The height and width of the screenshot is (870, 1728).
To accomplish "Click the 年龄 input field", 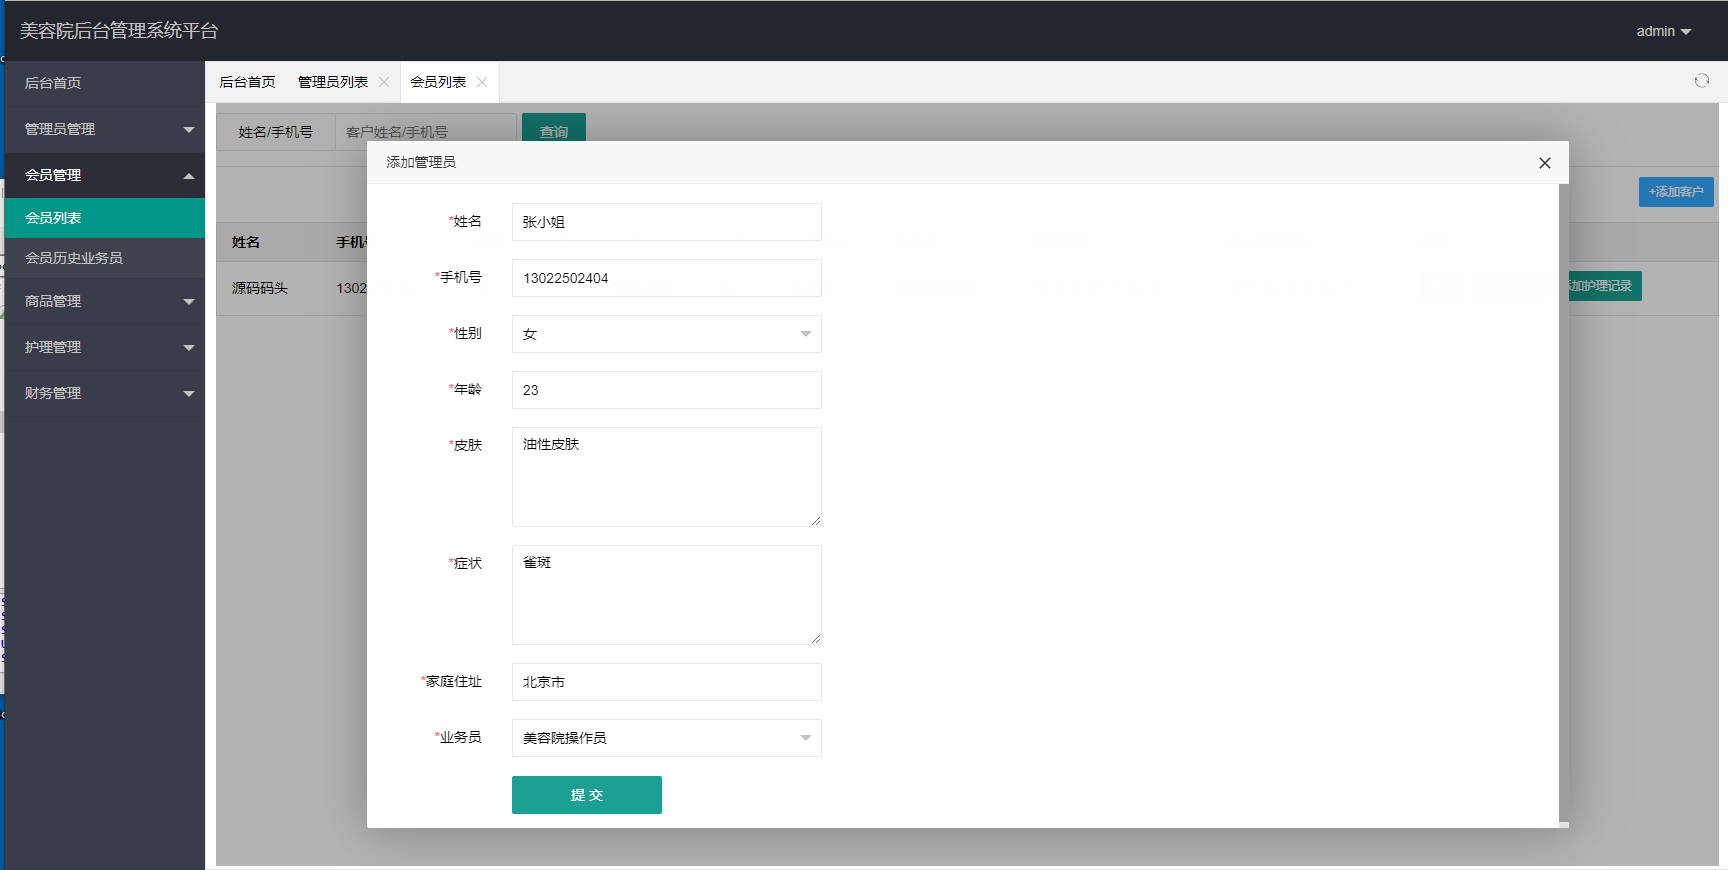I will click(667, 390).
